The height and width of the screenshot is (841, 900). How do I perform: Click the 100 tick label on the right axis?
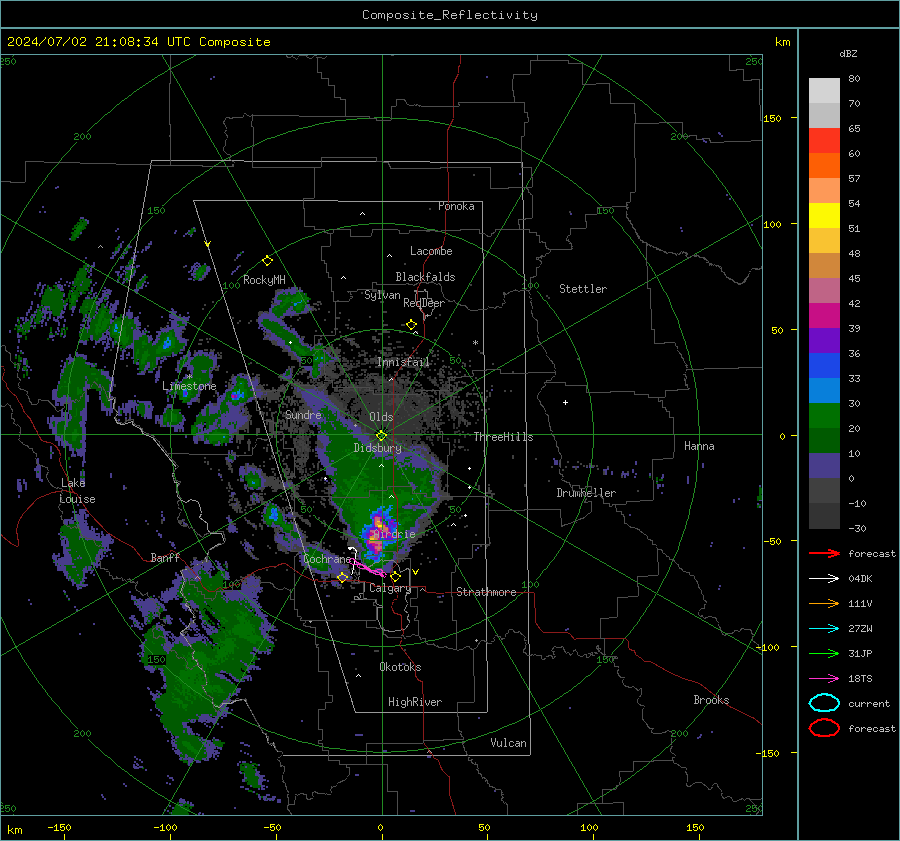point(773,224)
